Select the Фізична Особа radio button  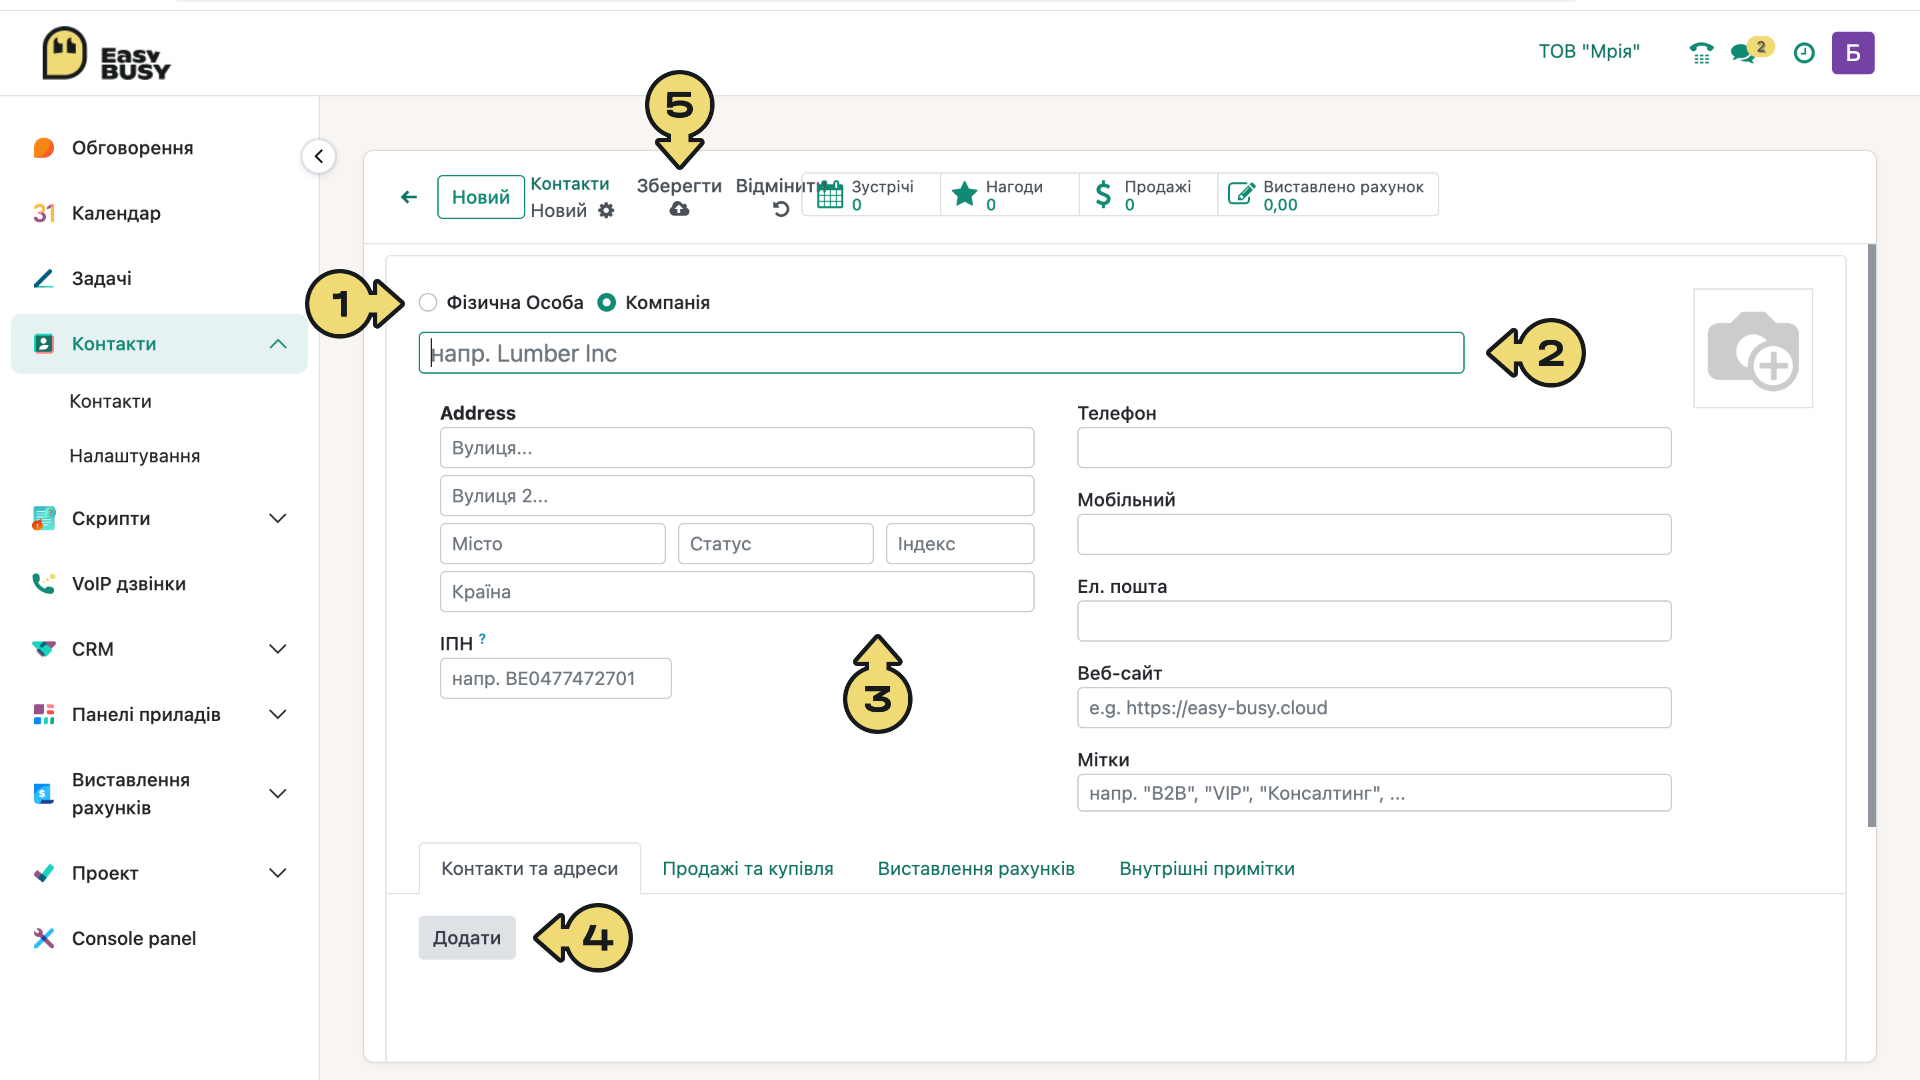coord(428,302)
